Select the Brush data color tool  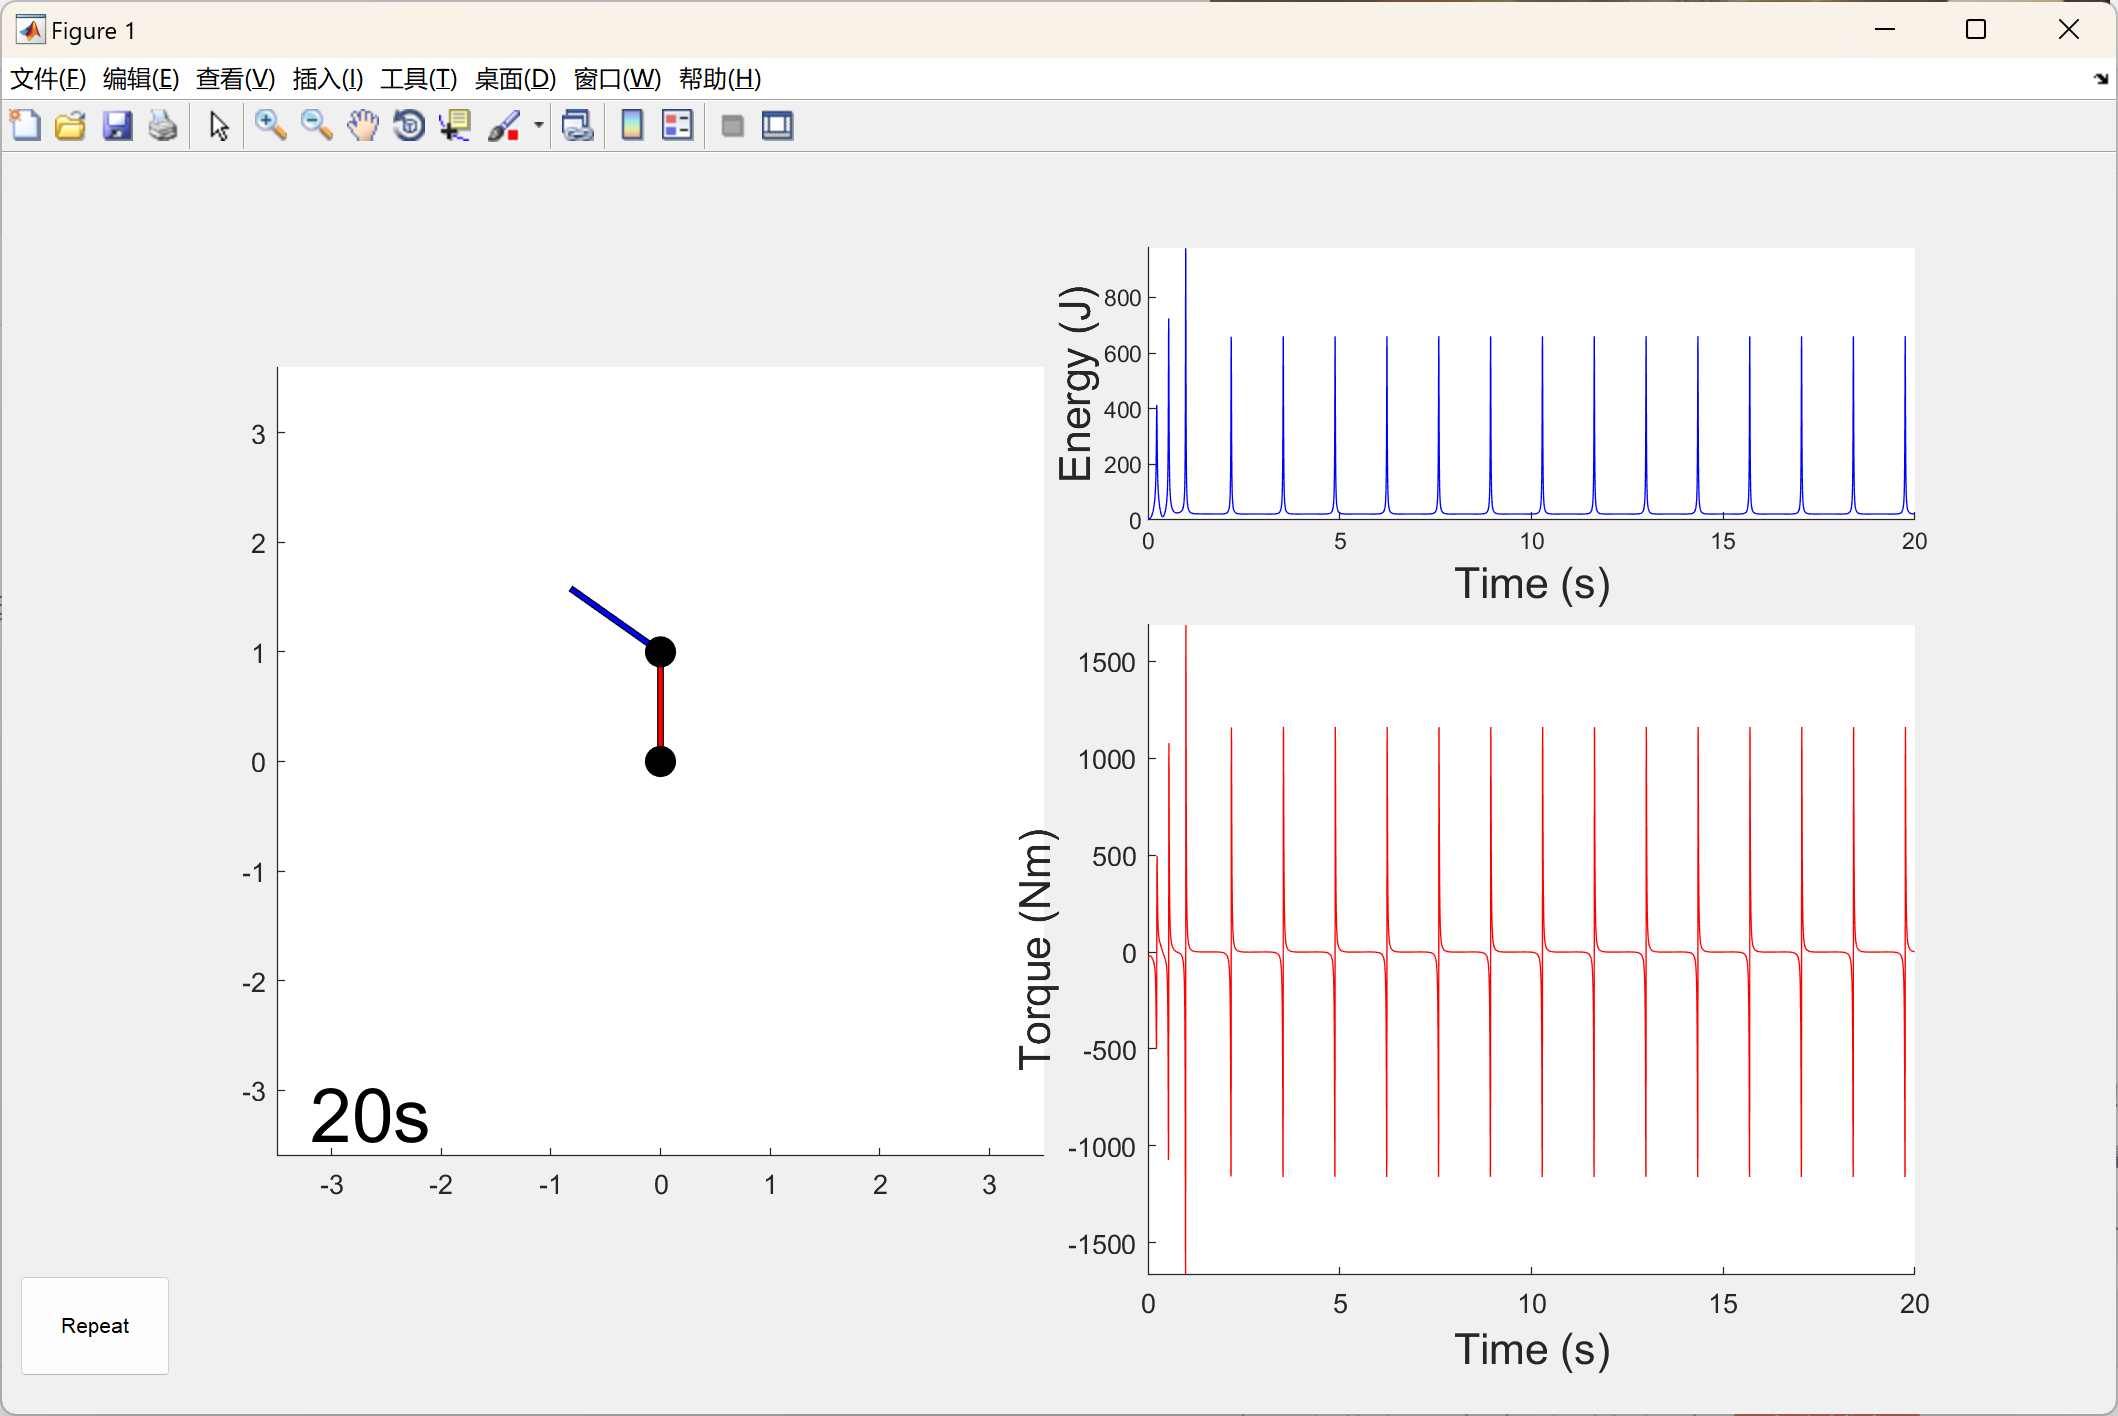504,126
